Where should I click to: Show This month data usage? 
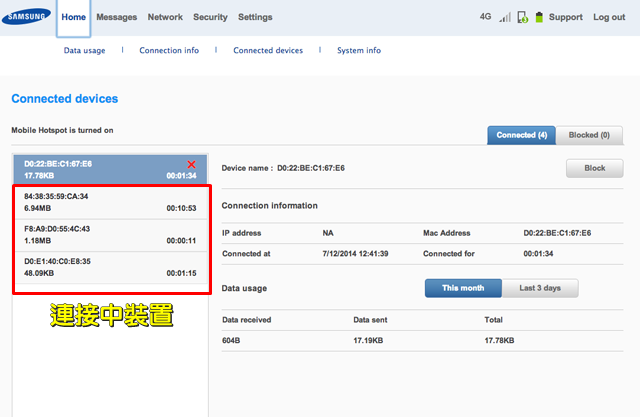463,288
